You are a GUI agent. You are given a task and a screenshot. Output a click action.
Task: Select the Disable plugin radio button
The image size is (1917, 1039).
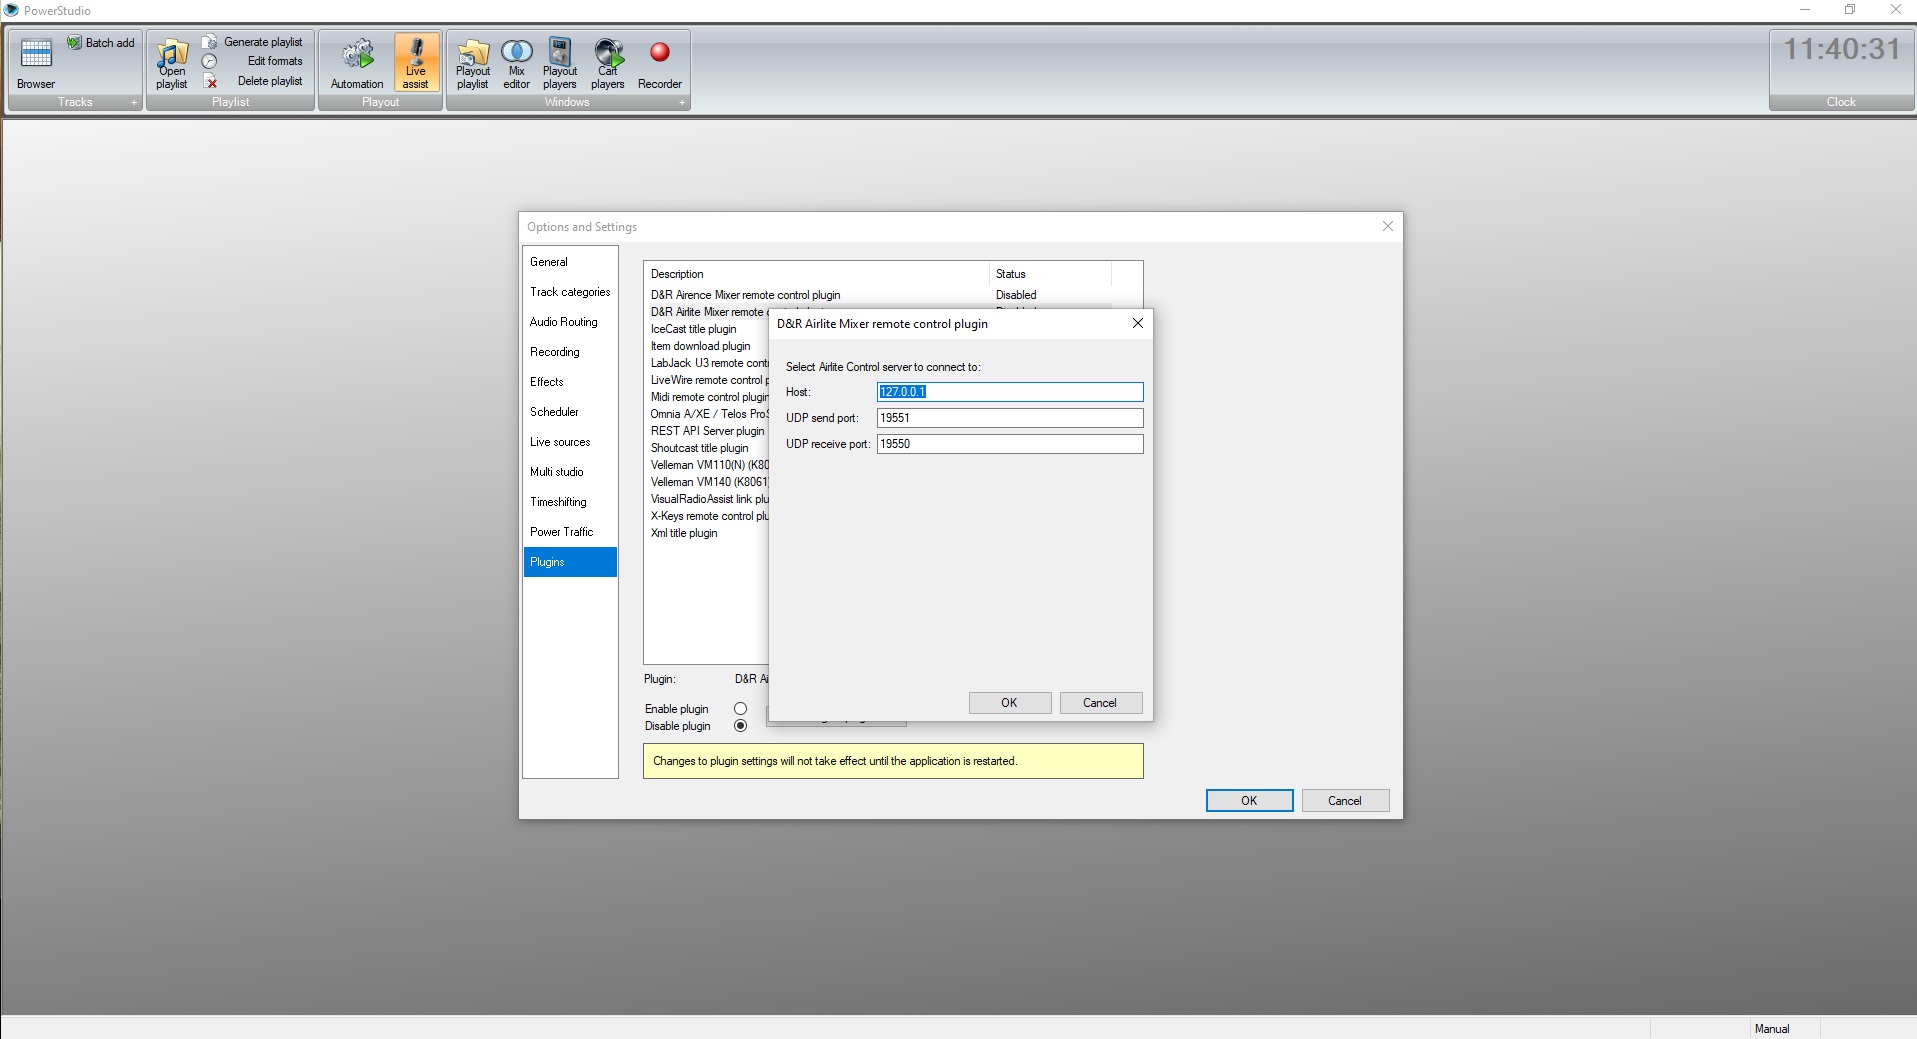[x=740, y=726]
